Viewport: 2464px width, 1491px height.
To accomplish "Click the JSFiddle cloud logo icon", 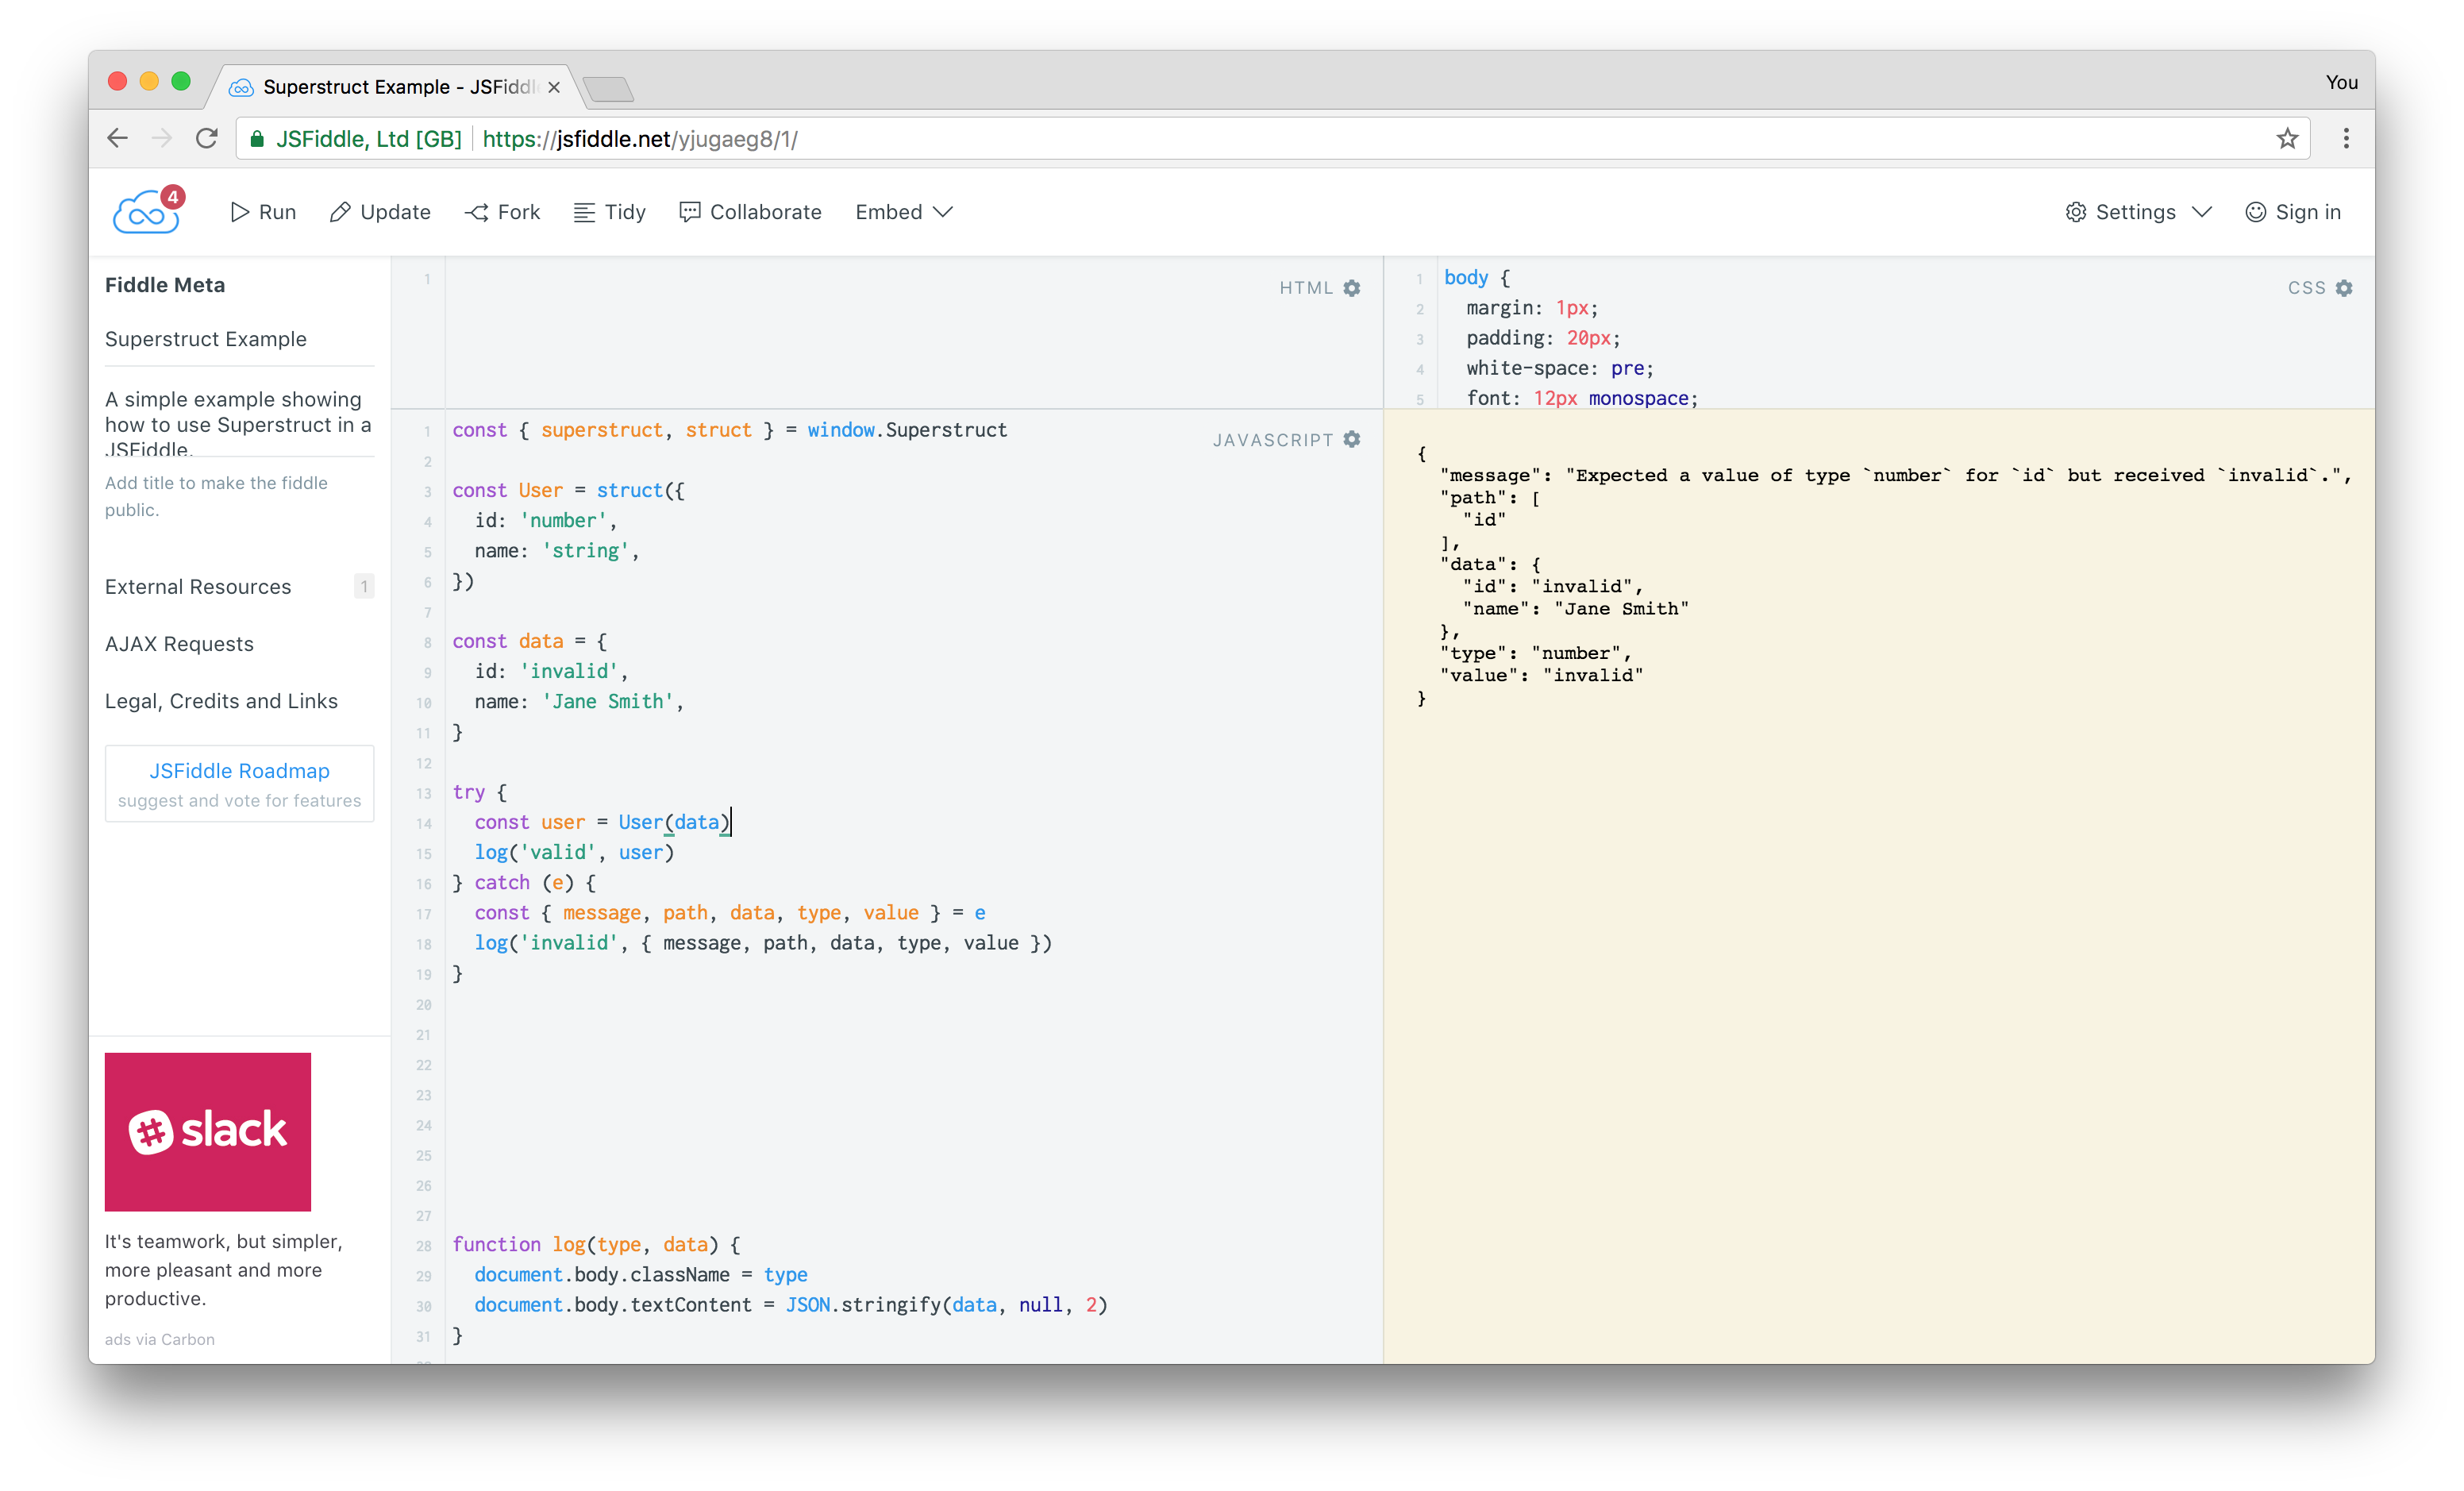I will tap(144, 211).
